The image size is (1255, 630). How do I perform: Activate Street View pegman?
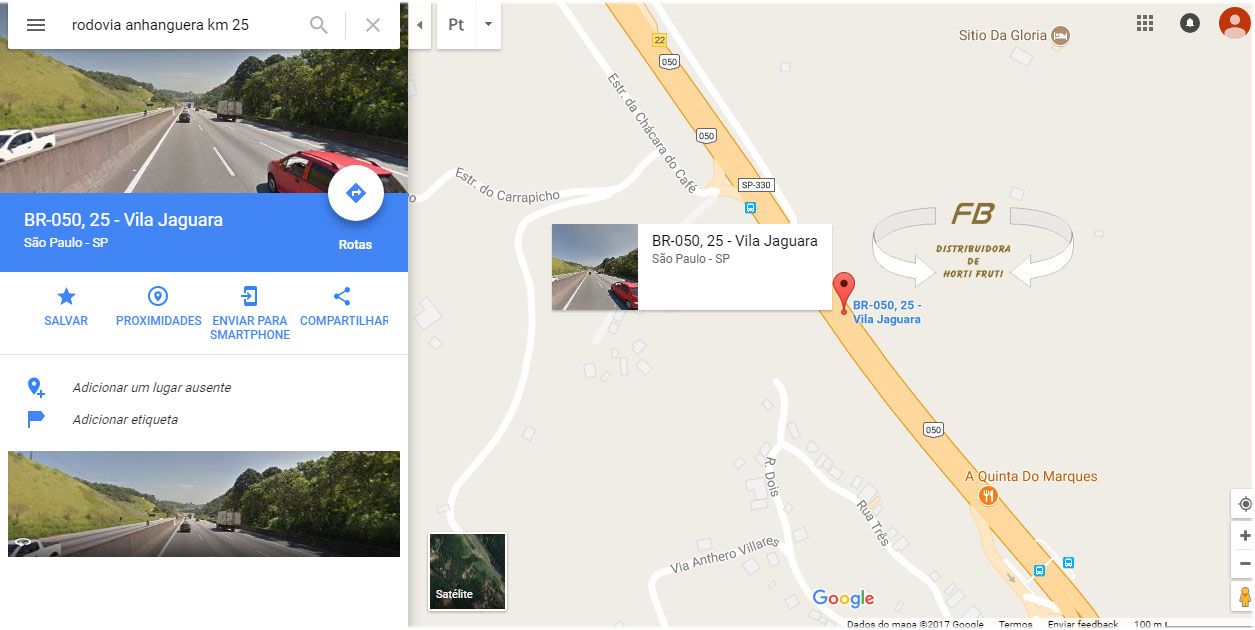pyautogui.click(x=1244, y=597)
